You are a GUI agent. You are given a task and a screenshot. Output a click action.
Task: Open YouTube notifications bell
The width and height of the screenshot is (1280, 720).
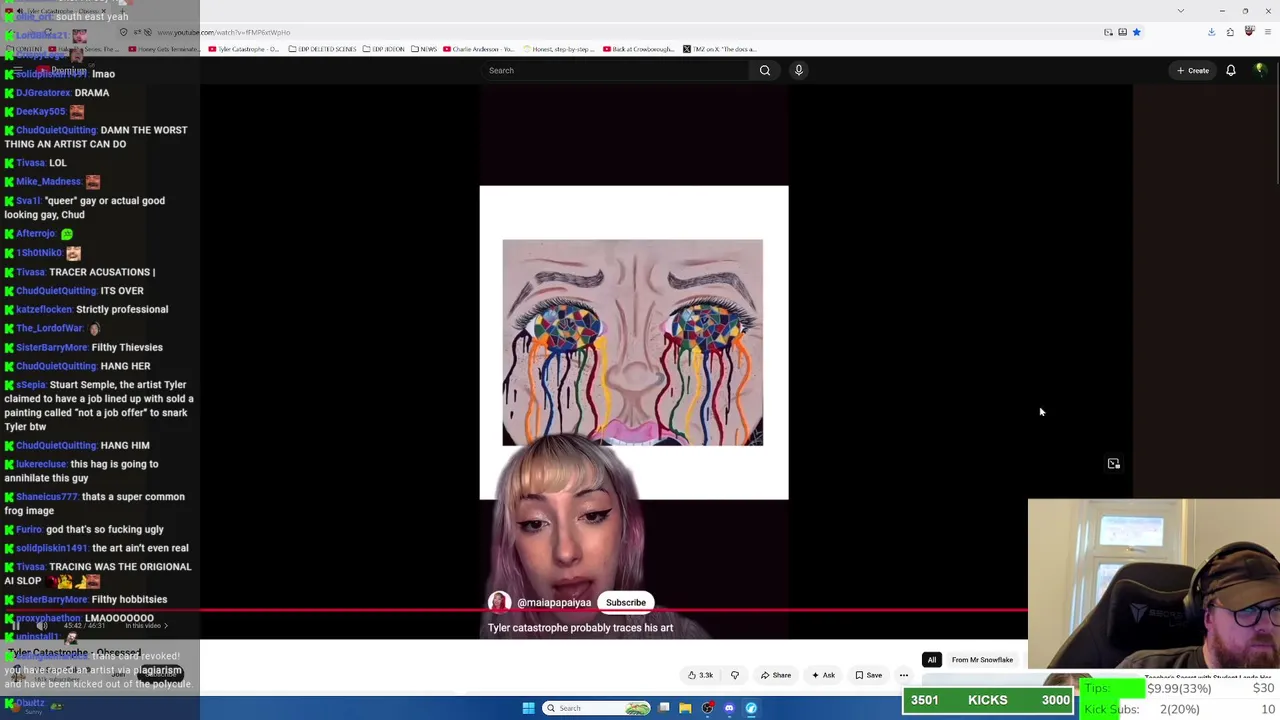pos(1231,70)
